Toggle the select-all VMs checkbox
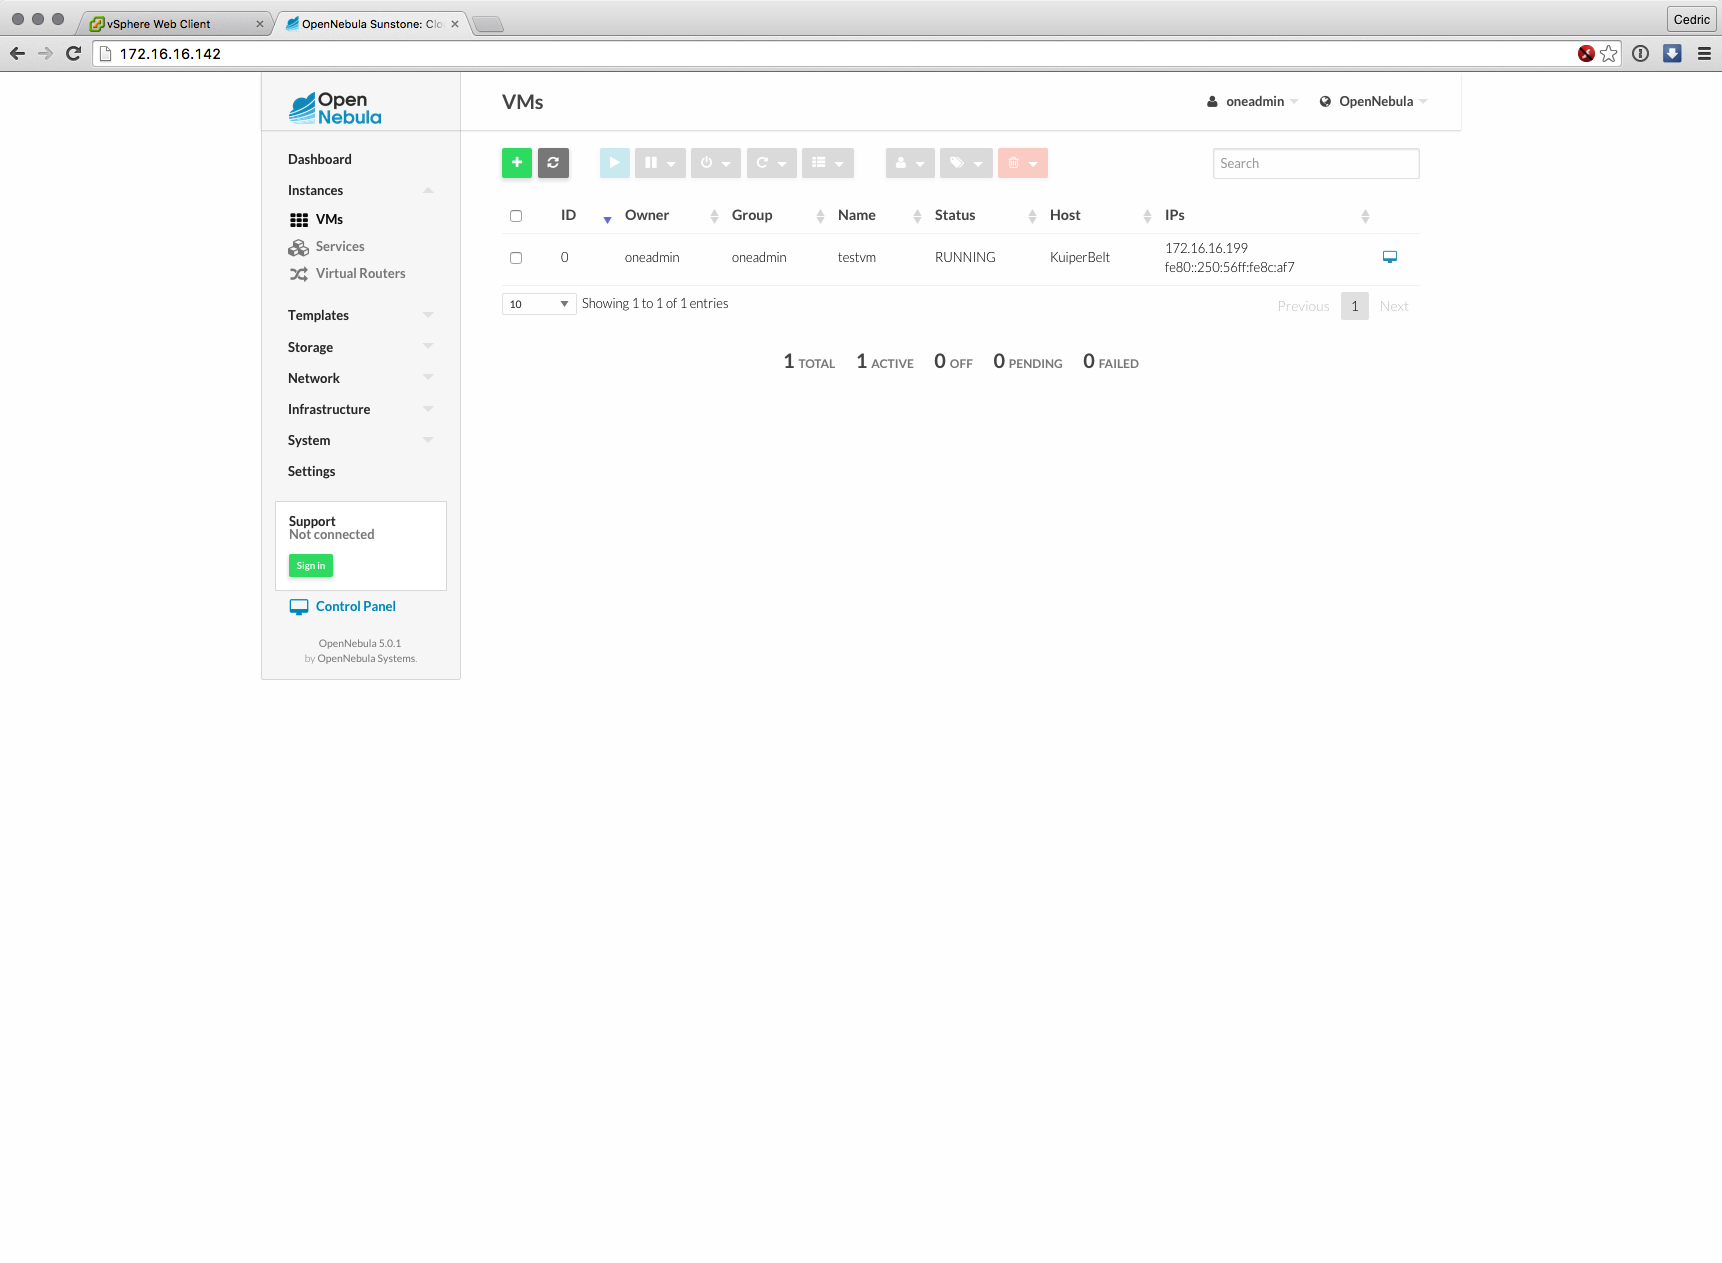The width and height of the screenshot is (1722, 1263). click(516, 216)
